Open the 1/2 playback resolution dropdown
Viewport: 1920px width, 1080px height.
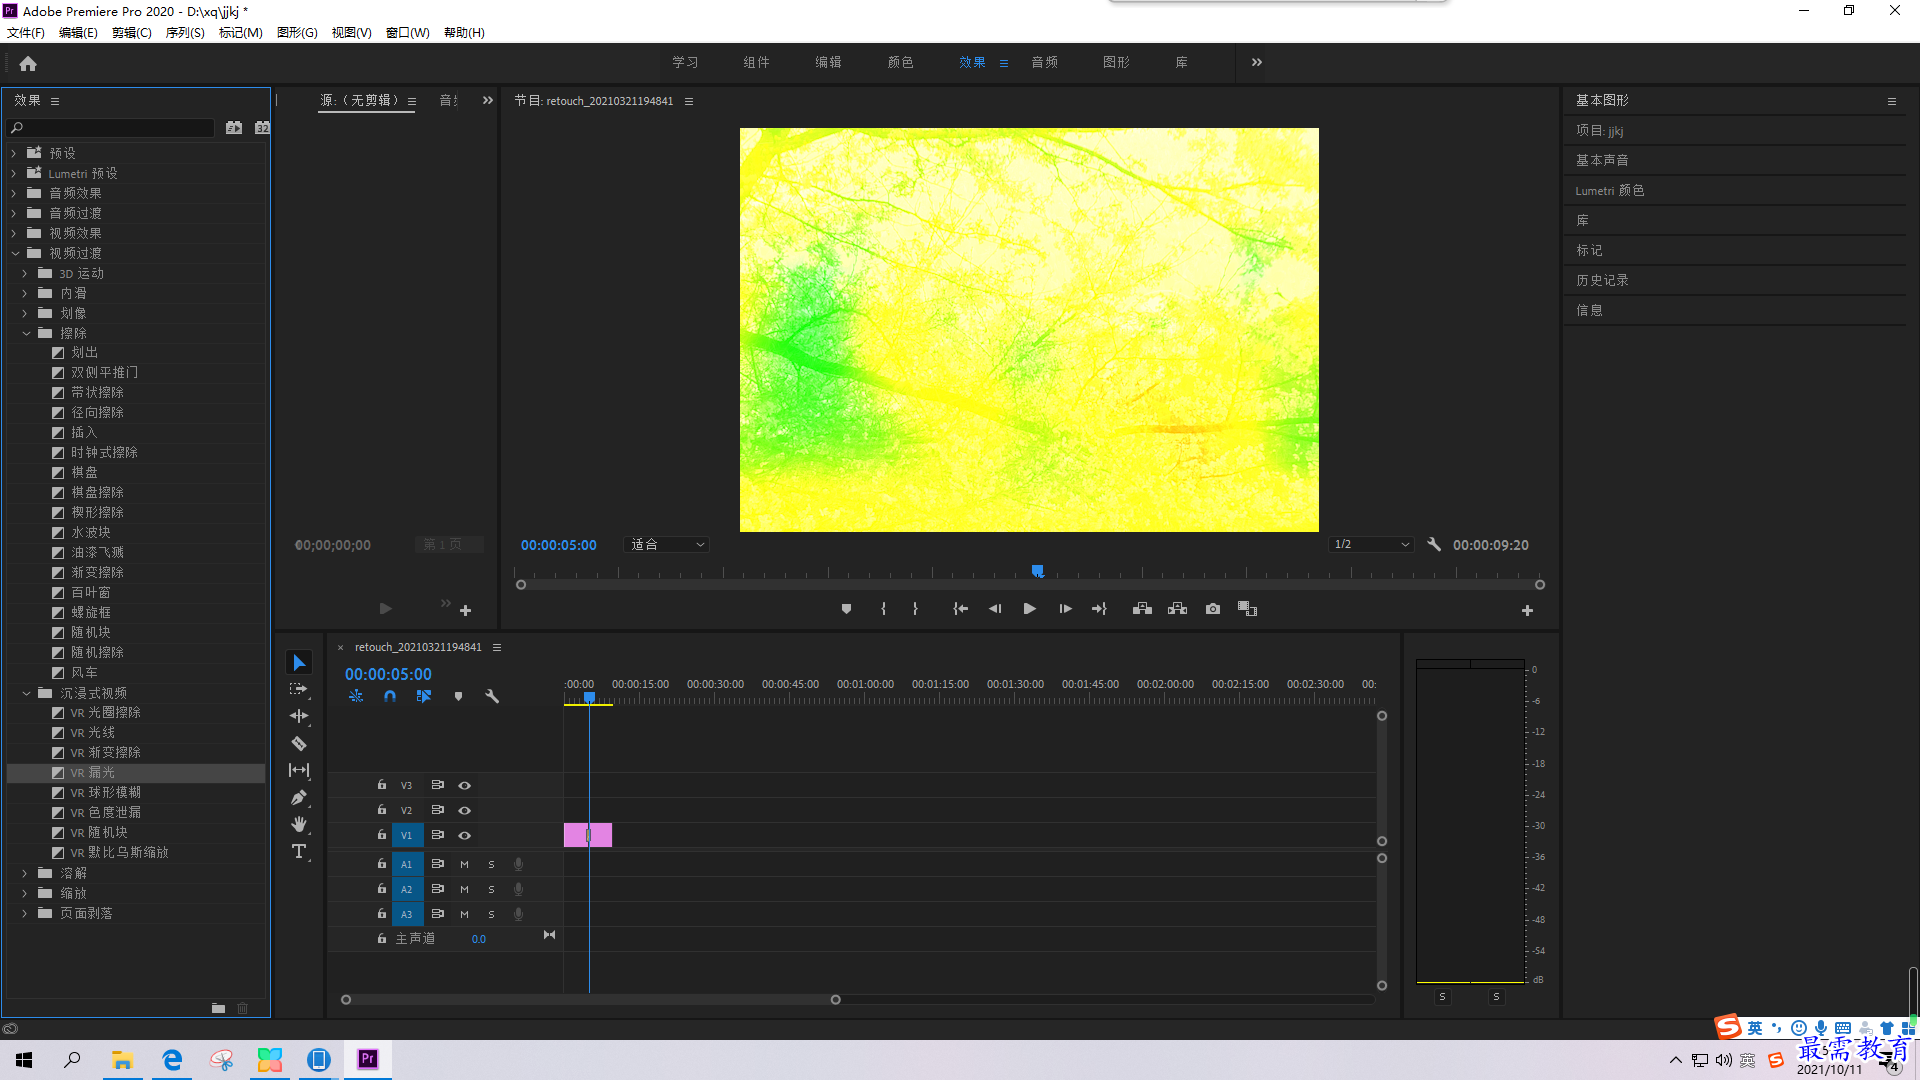(x=1371, y=545)
